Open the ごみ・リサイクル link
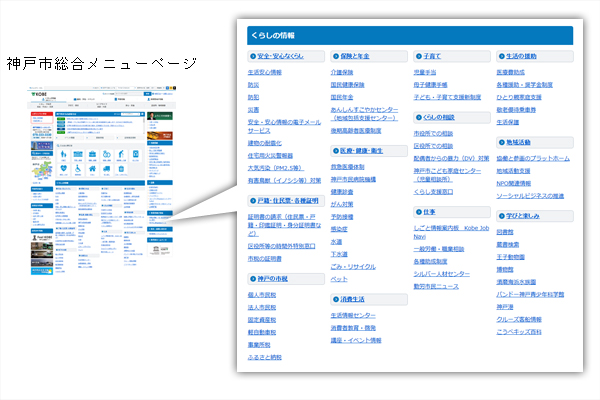The image size is (600, 400). 353,267
